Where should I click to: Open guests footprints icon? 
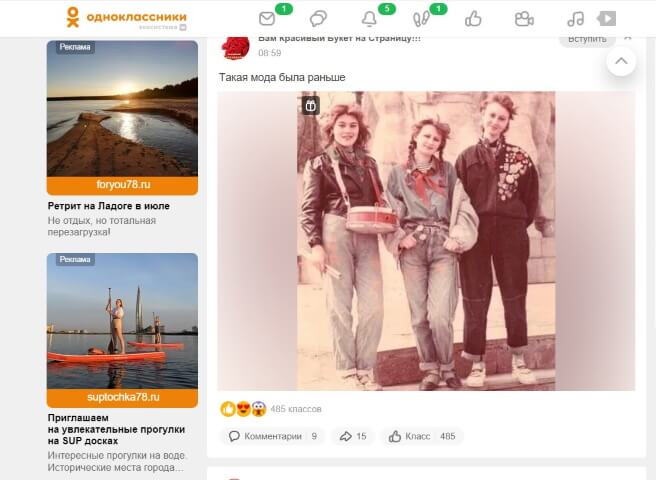pyautogui.click(x=421, y=19)
